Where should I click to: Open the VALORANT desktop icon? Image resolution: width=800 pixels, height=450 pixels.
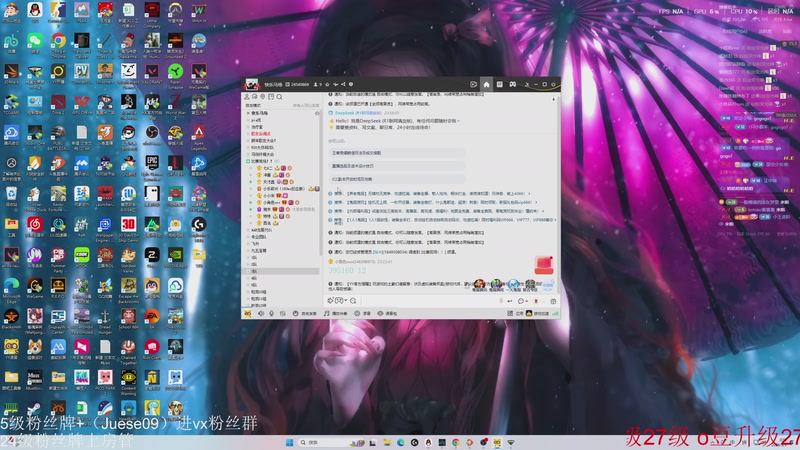click(152, 72)
